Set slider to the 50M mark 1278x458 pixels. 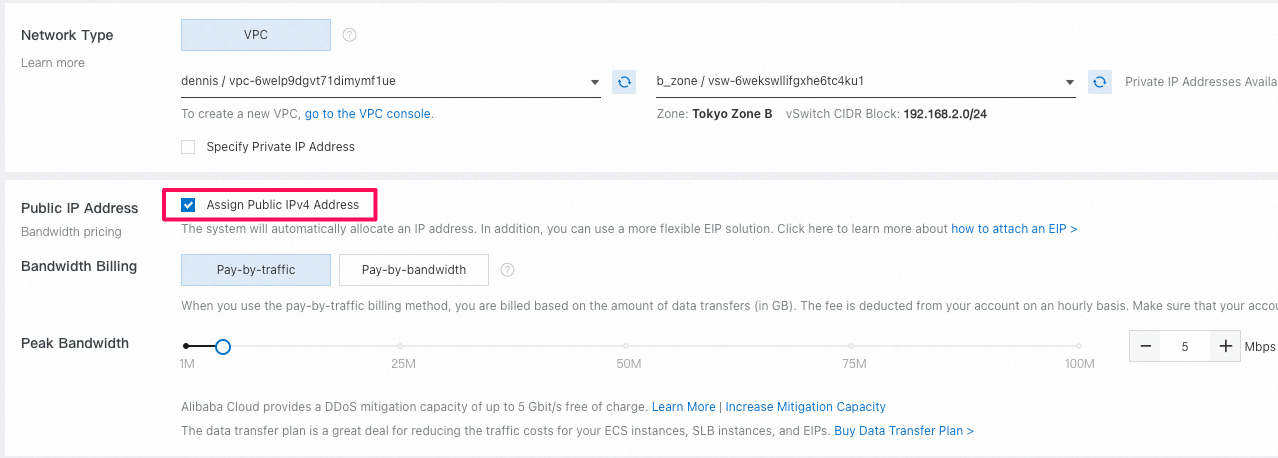click(627, 347)
